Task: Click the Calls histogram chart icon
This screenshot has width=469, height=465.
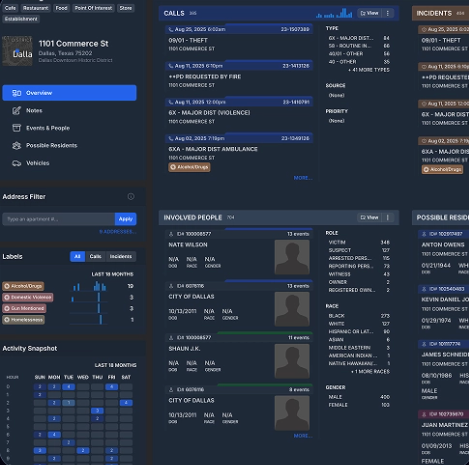Action: [334, 13]
